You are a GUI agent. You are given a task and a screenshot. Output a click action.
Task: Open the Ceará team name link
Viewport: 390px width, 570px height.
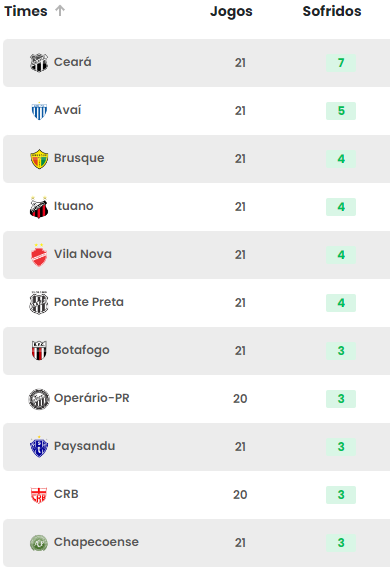(x=73, y=62)
